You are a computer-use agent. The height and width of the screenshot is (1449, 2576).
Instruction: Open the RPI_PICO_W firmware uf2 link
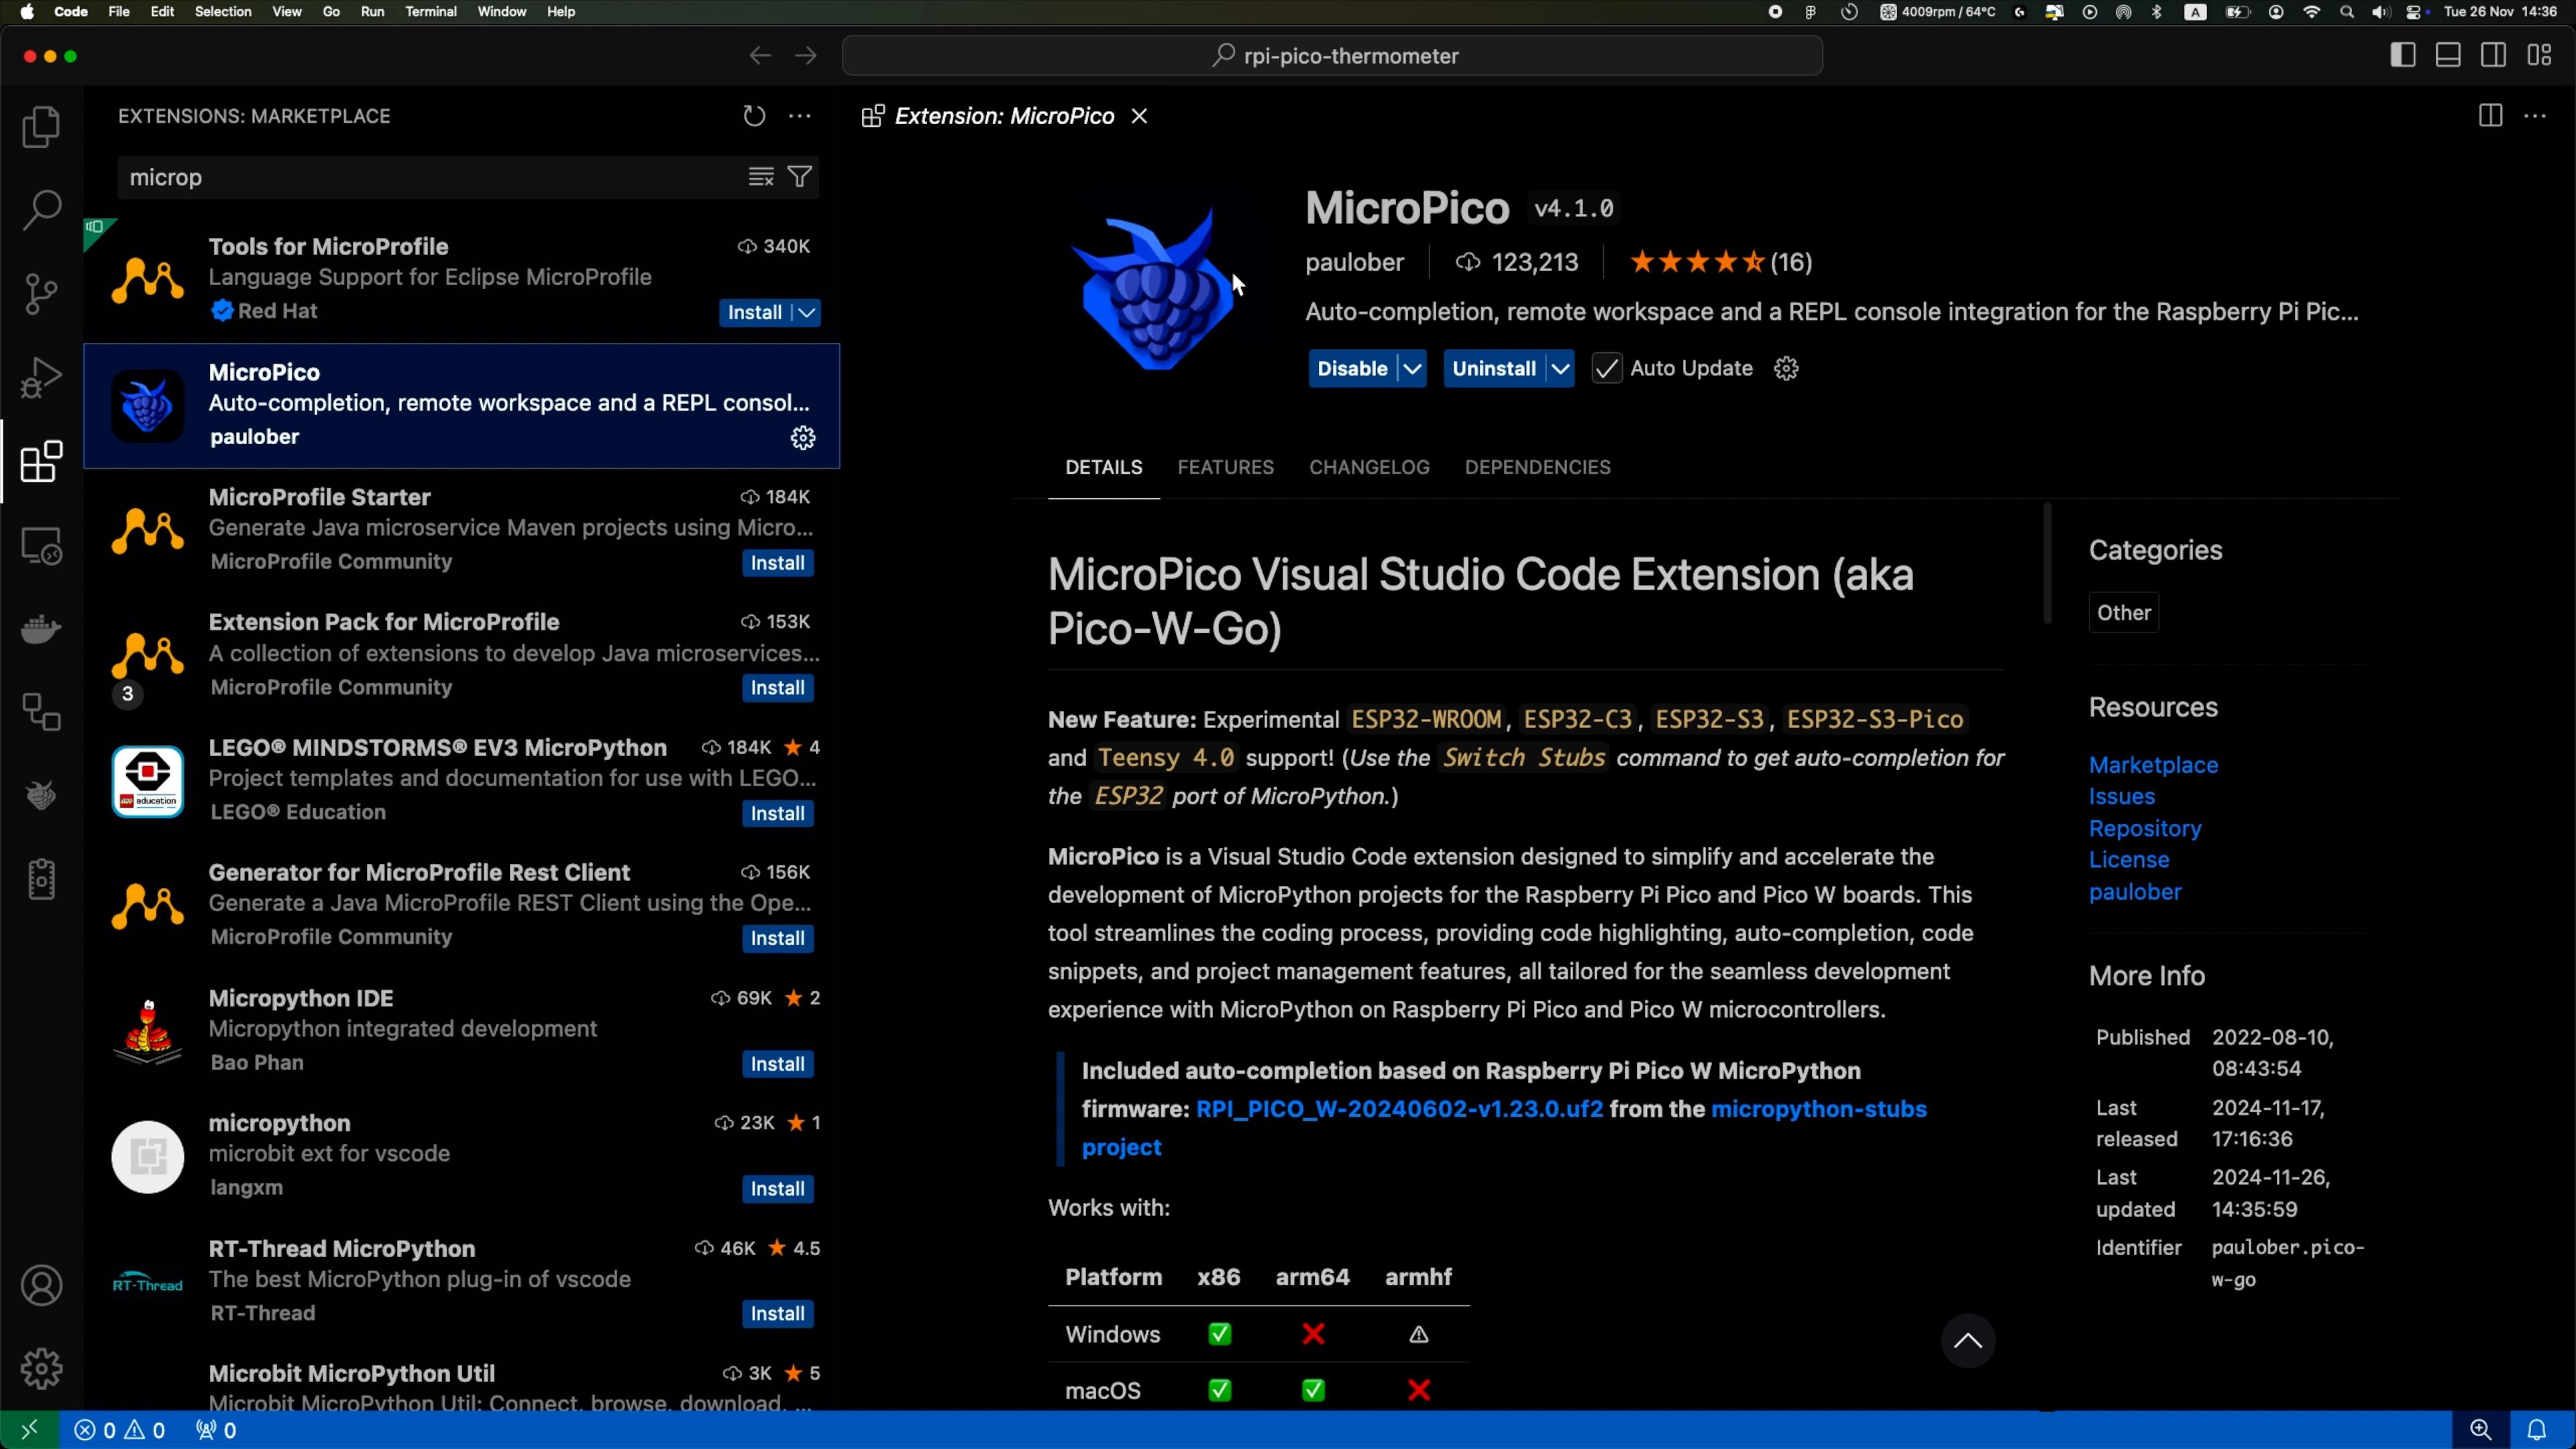click(1399, 1109)
